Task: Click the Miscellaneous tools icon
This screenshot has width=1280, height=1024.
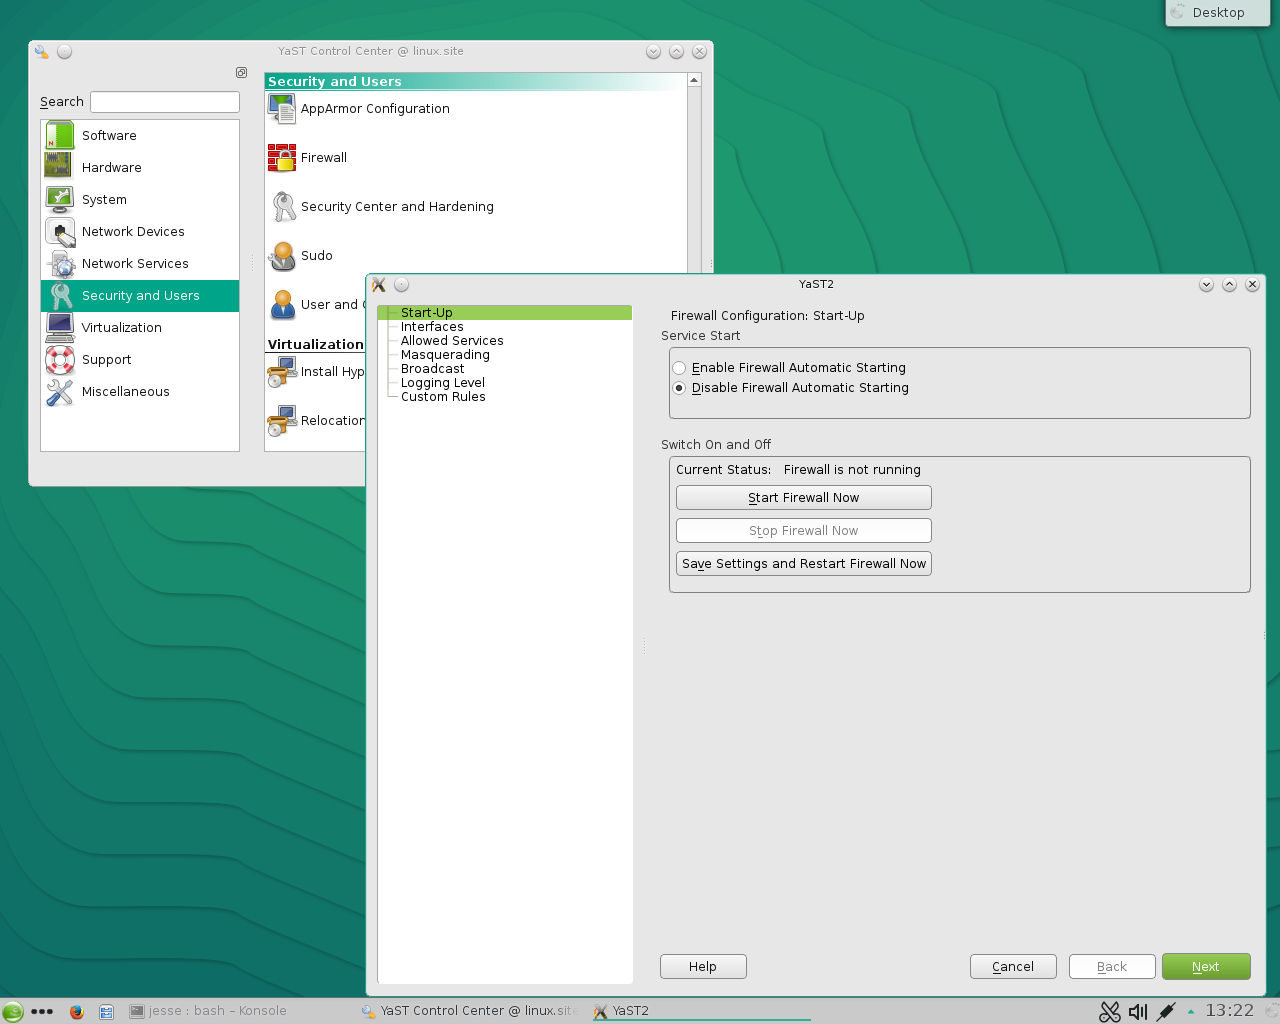Action: pyautogui.click(x=60, y=392)
